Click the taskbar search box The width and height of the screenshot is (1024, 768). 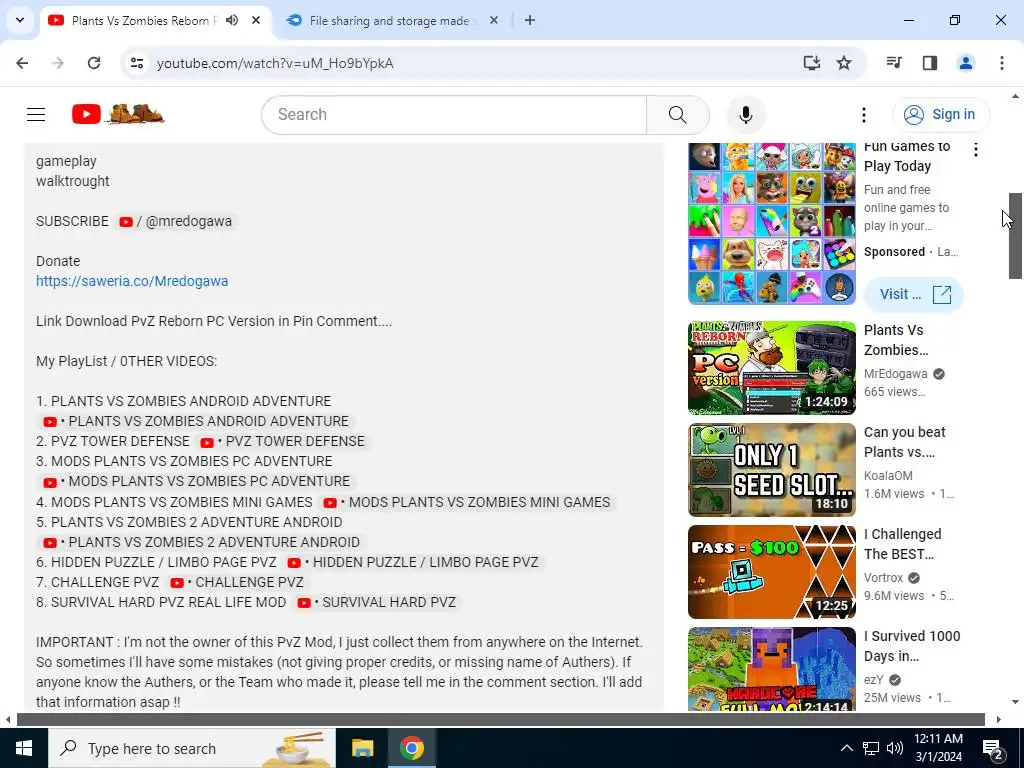pyautogui.click(x=191, y=748)
